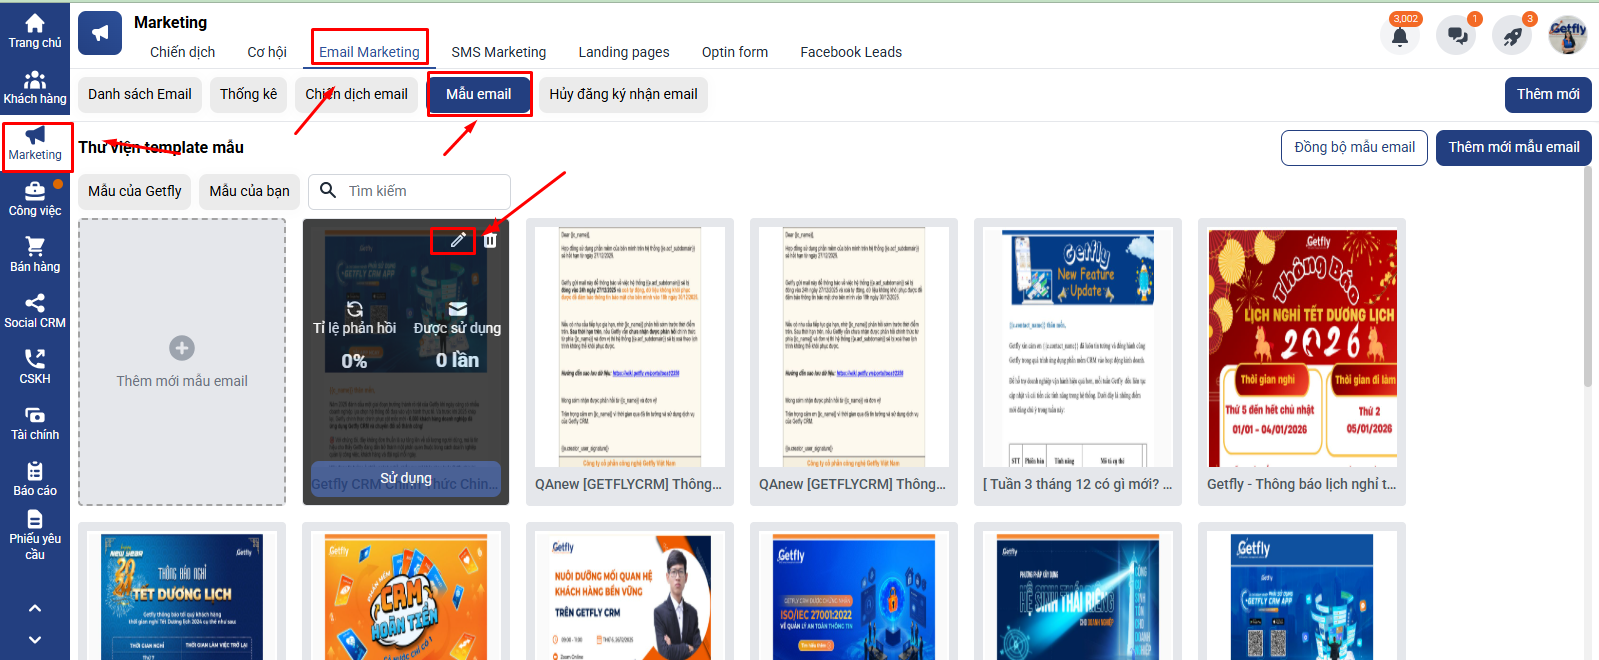Open the chat messages icon
The width and height of the screenshot is (1599, 660).
(x=1457, y=37)
